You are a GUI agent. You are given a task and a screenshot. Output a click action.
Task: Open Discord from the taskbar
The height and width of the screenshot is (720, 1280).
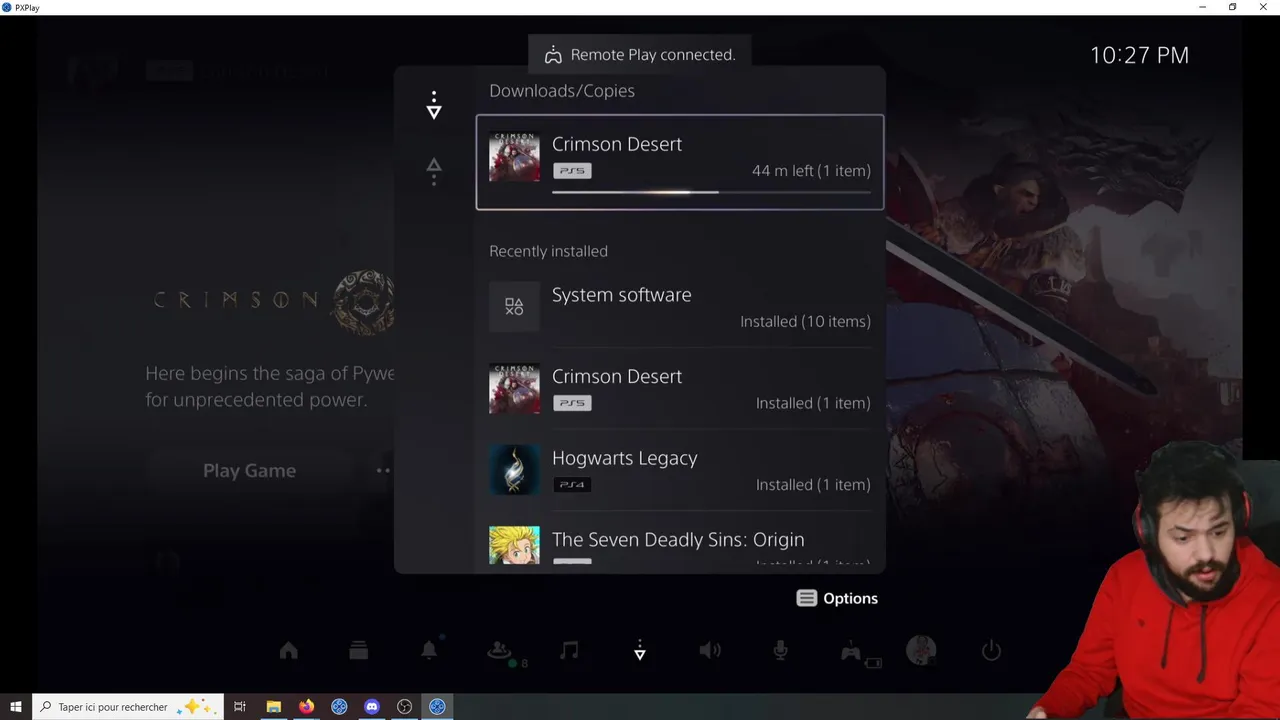point(372,707)
